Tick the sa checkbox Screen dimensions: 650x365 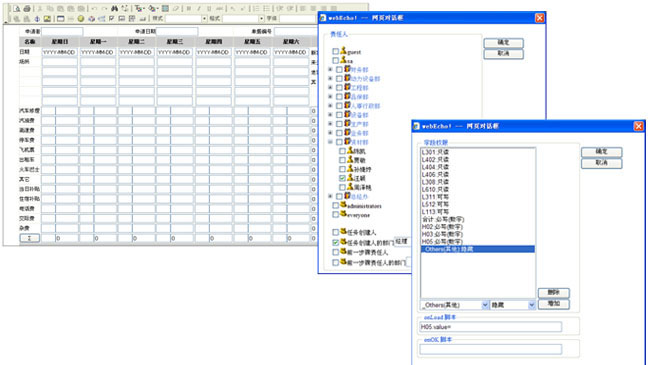[x=335, y=61]
